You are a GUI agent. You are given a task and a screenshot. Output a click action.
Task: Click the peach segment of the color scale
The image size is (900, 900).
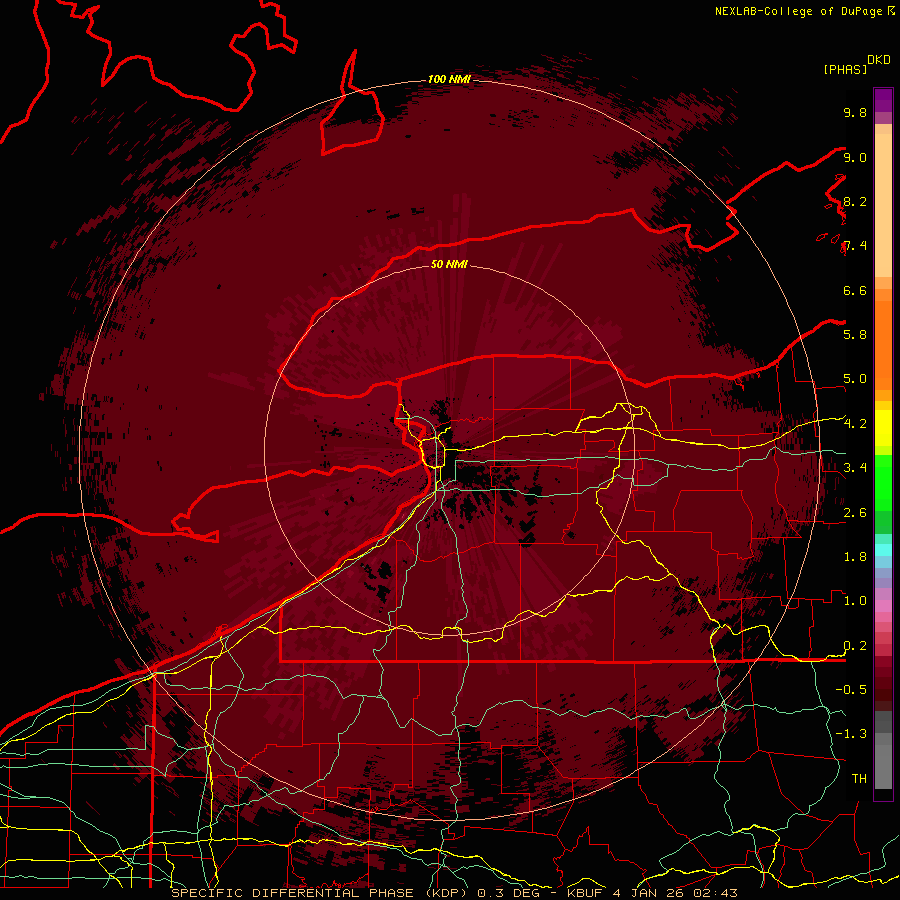point(883,207)
